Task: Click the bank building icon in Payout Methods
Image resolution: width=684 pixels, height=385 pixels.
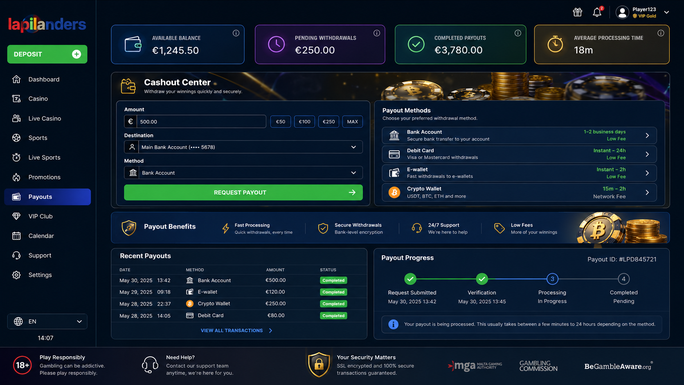Action: [x=394, y=136]
